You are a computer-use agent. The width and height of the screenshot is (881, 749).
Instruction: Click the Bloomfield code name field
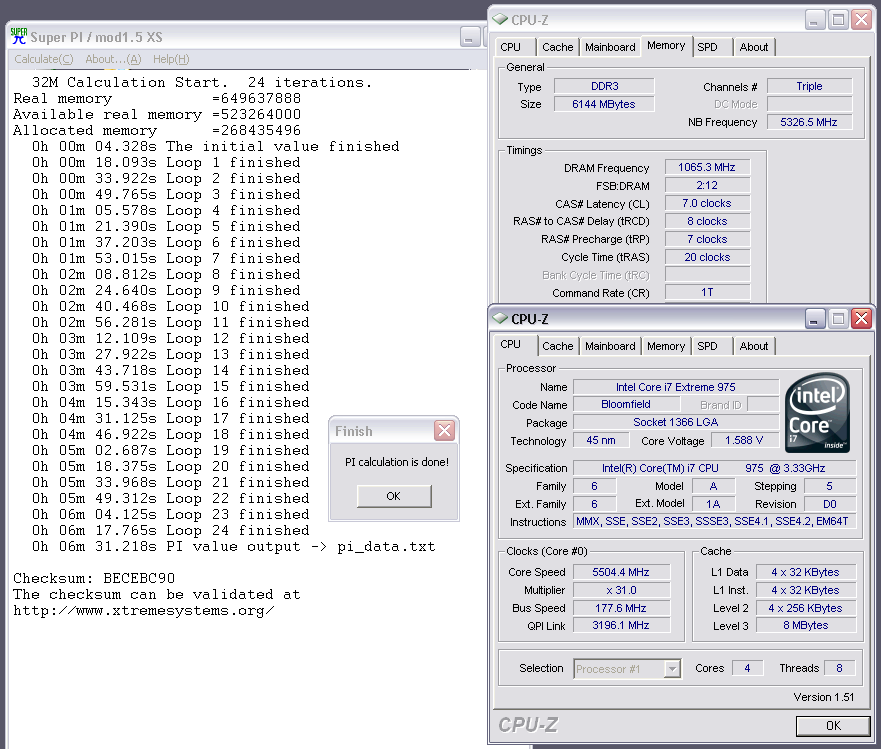coord(626,404)
